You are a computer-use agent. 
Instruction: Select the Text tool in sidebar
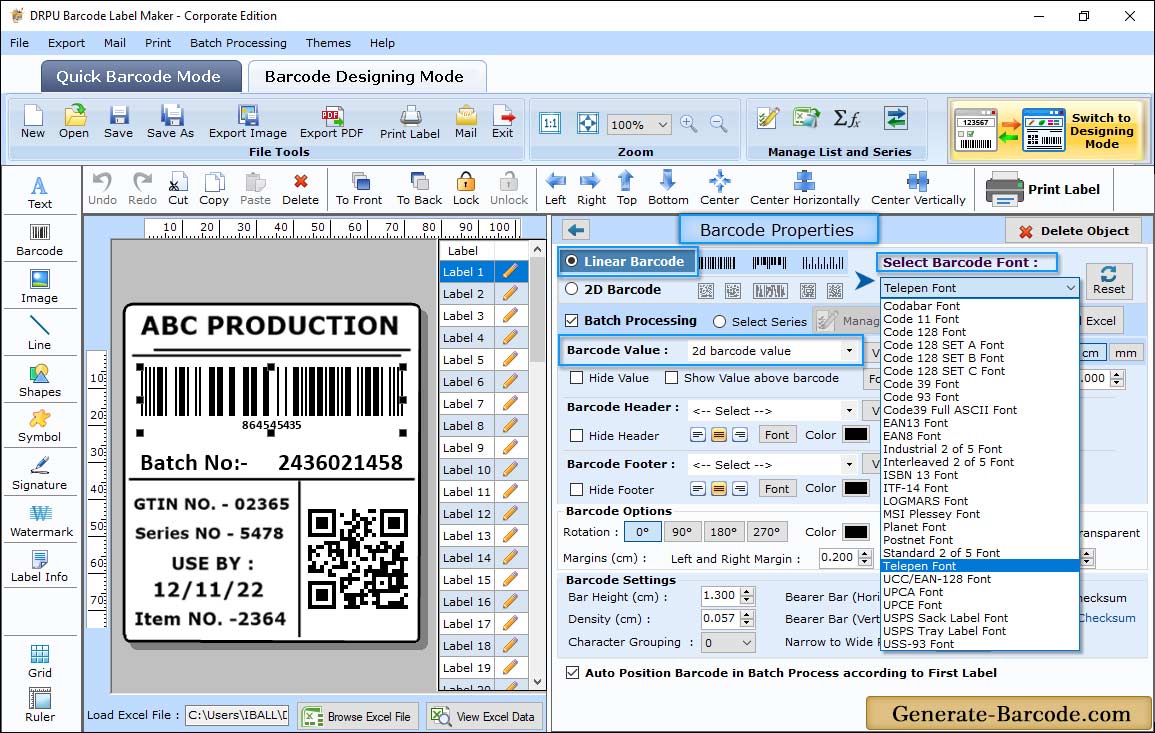(40, 193)
